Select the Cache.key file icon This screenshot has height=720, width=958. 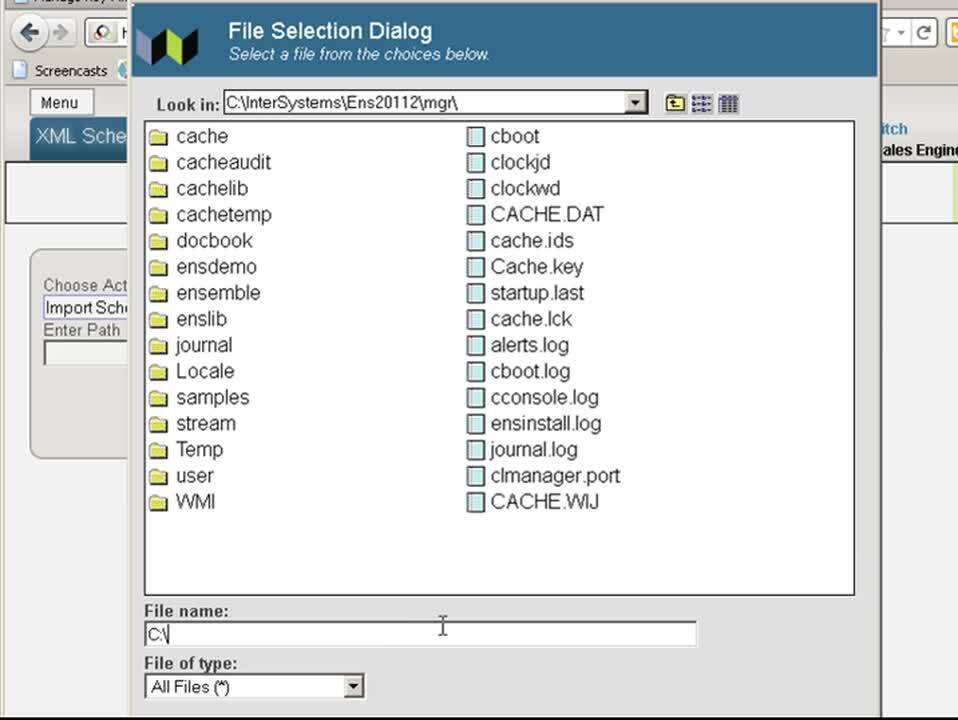click(474, 266)
